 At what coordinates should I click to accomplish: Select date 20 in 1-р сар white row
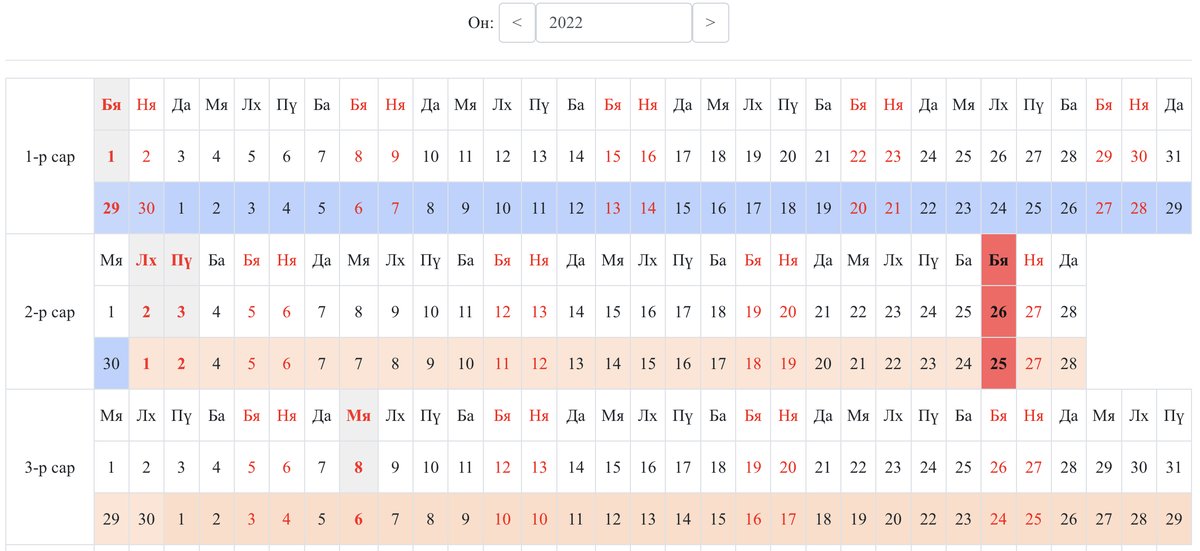tap(788, 156)
